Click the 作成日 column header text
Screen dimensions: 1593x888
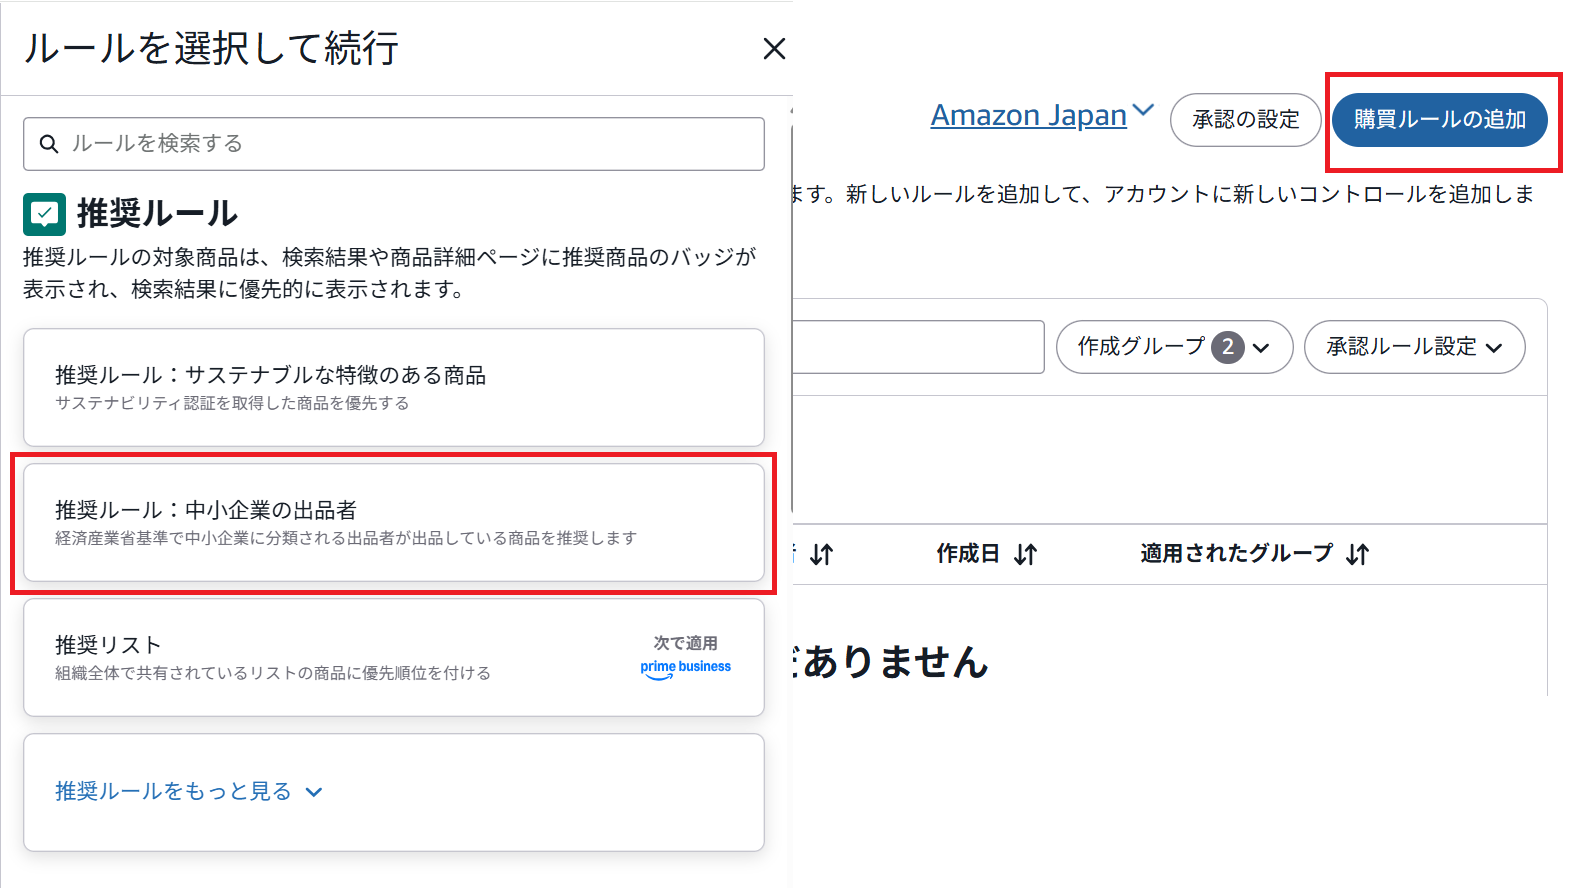(x=968, y=554)
